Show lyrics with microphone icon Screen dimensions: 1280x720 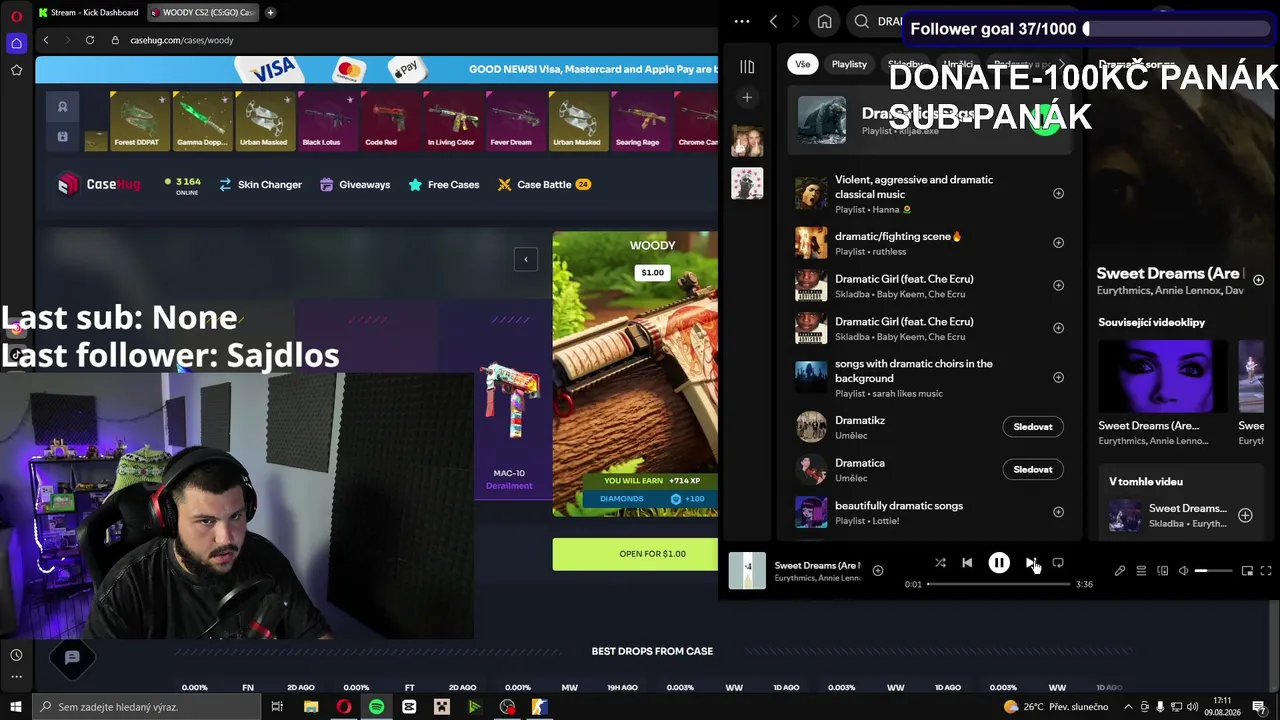(x=1120, y=571)
